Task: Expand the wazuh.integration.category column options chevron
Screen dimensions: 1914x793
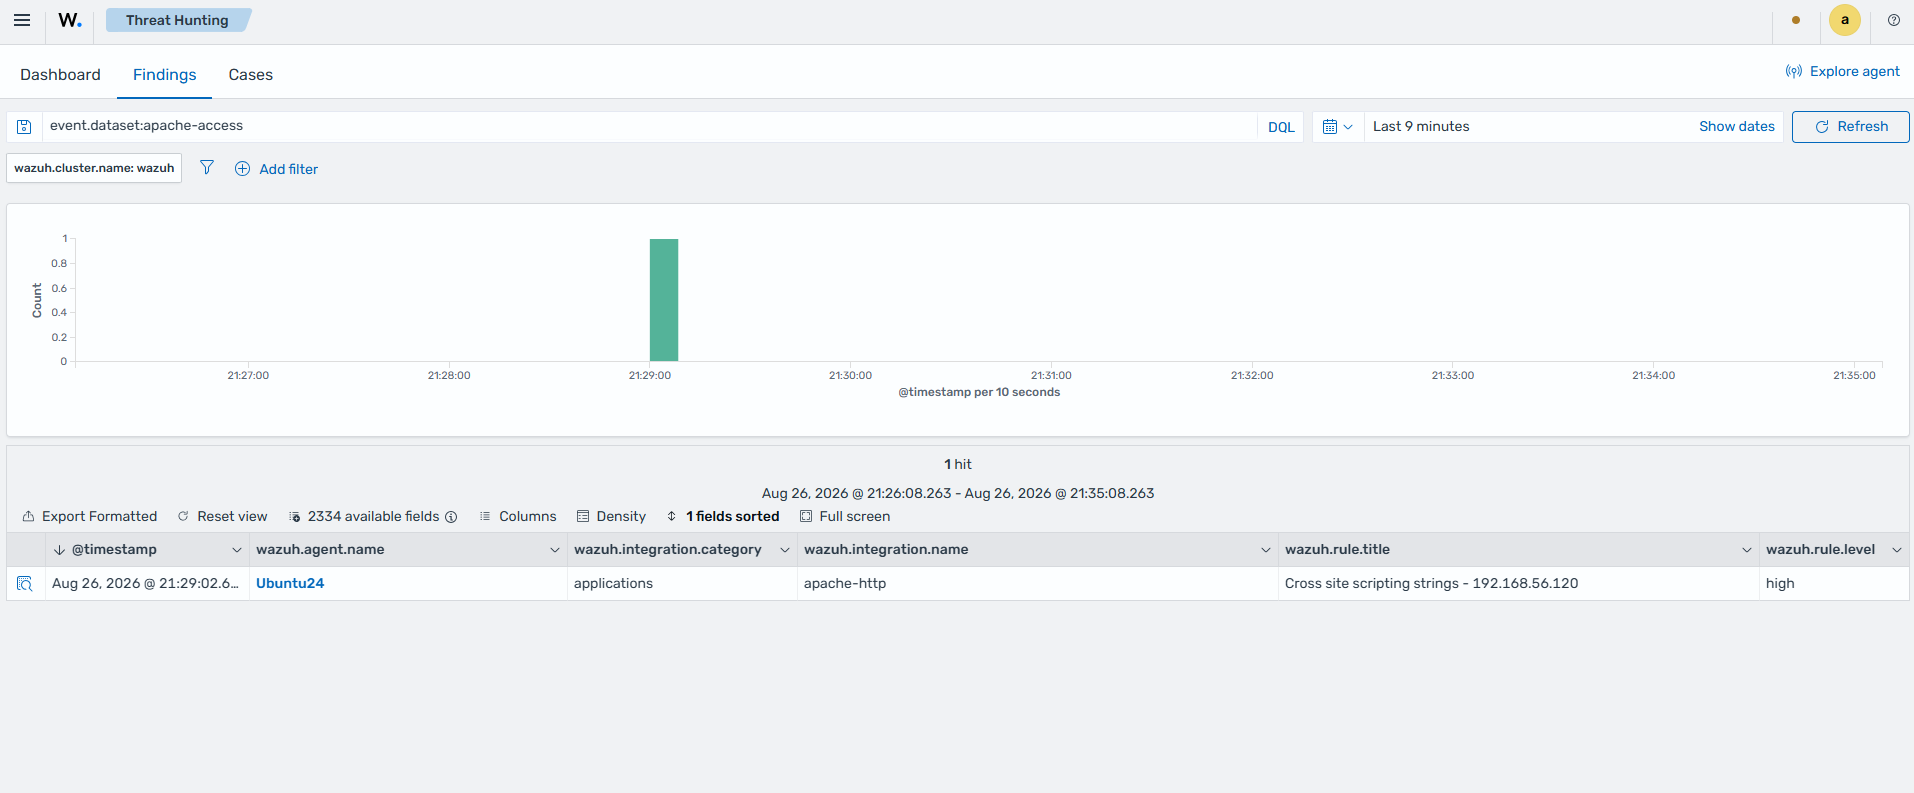Action: pos(785,550)
